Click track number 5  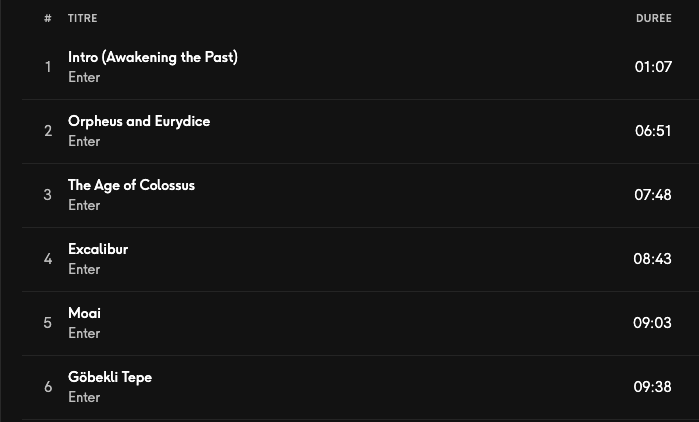[47, 323]
